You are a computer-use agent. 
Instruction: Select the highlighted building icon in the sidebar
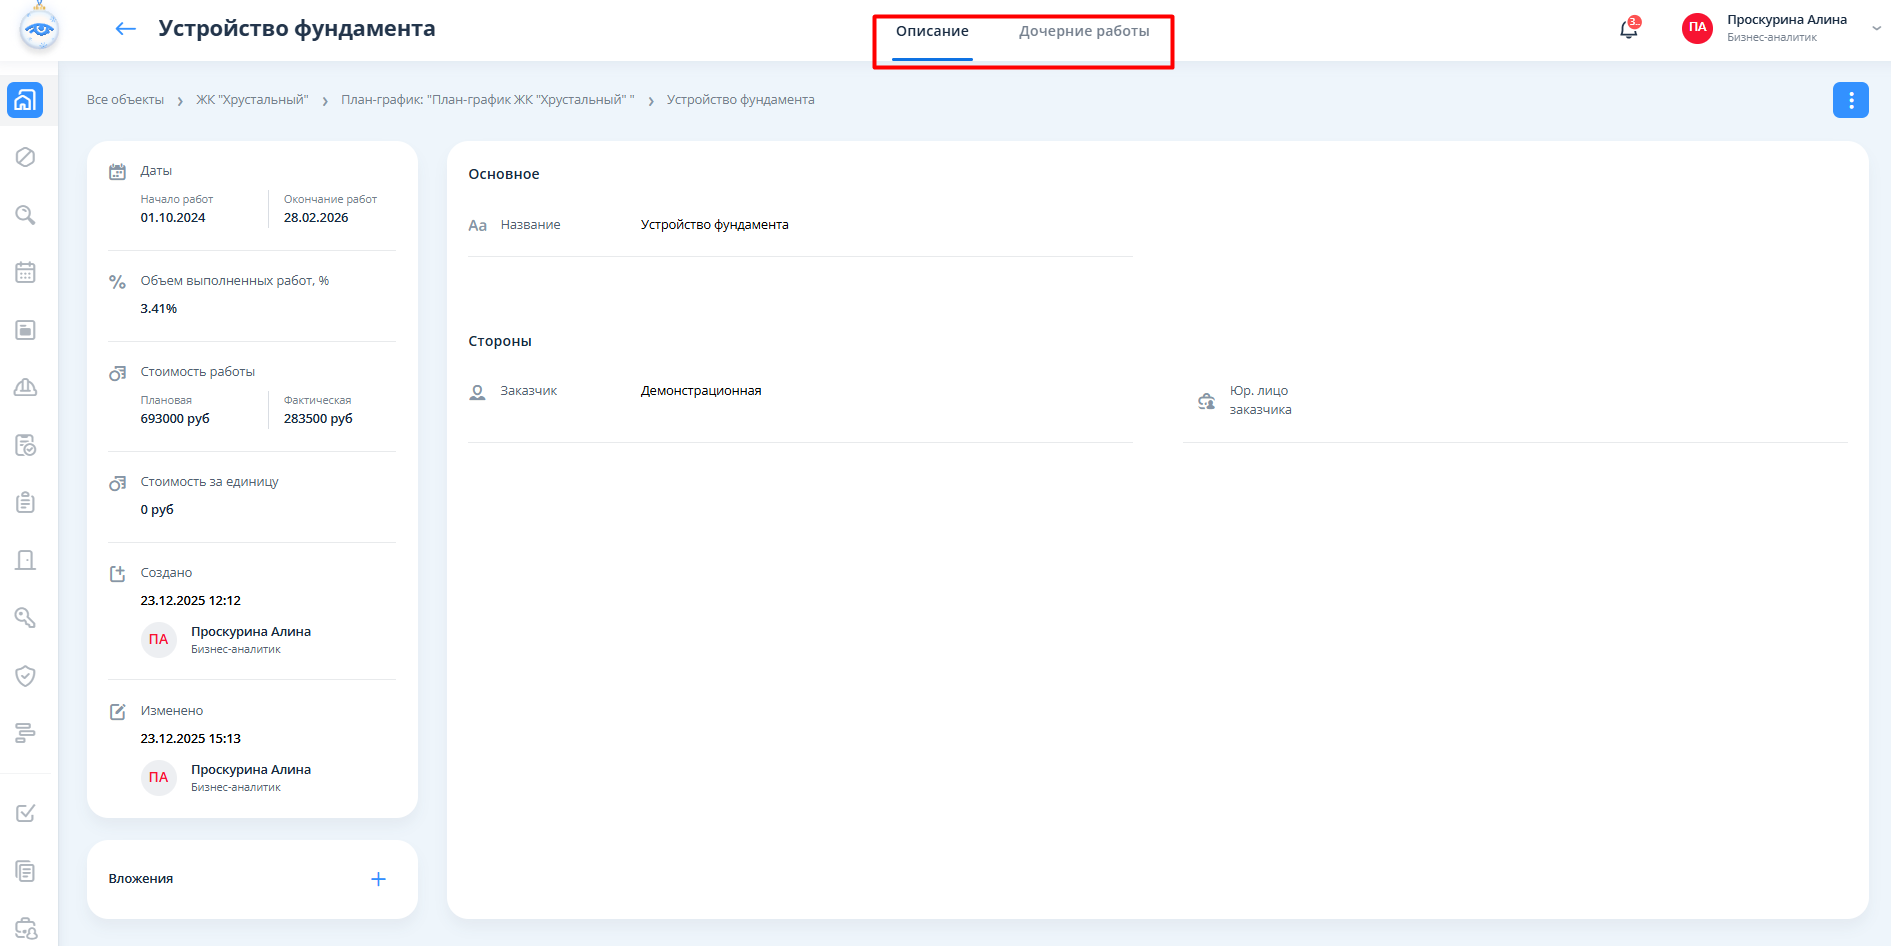[26, 100]
